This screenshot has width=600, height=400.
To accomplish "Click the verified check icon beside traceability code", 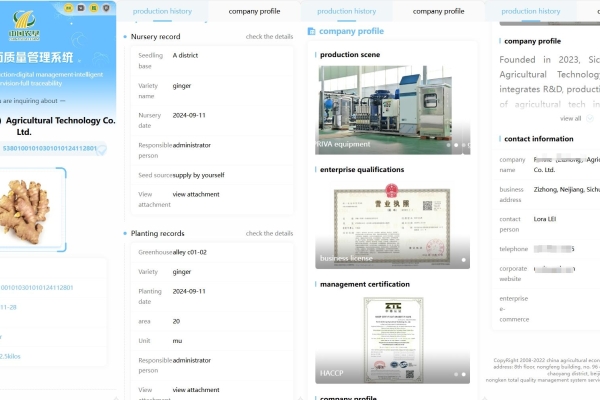I will [101, 150].
